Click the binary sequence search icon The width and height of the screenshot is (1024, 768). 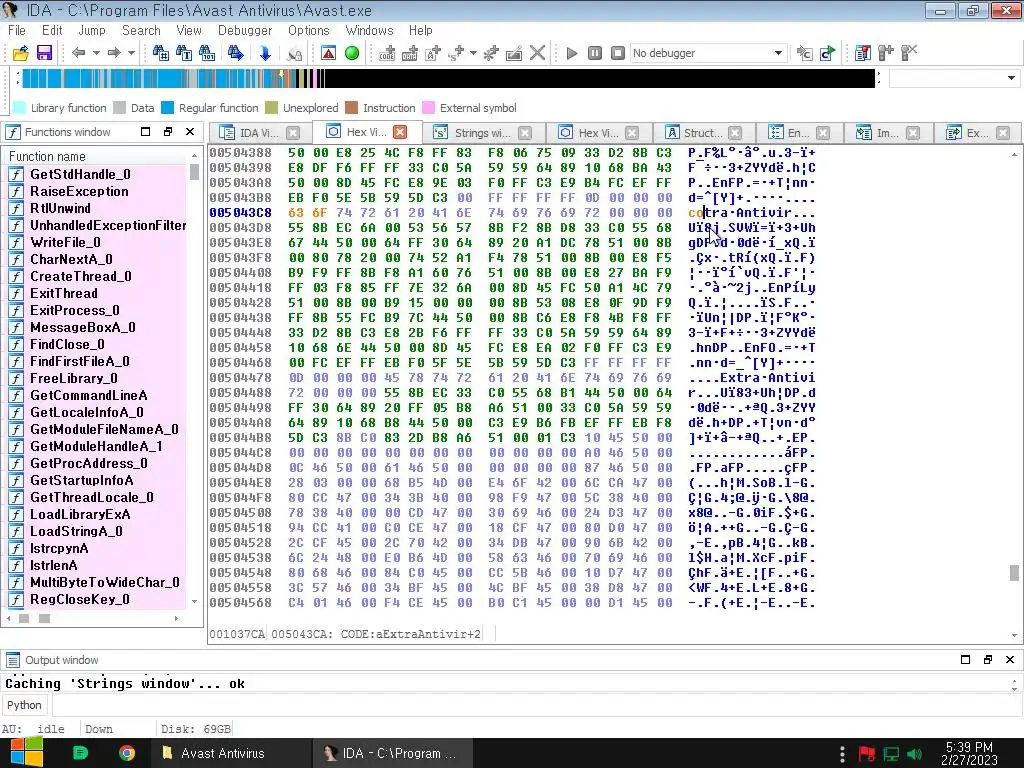click(x=207, y=53)
